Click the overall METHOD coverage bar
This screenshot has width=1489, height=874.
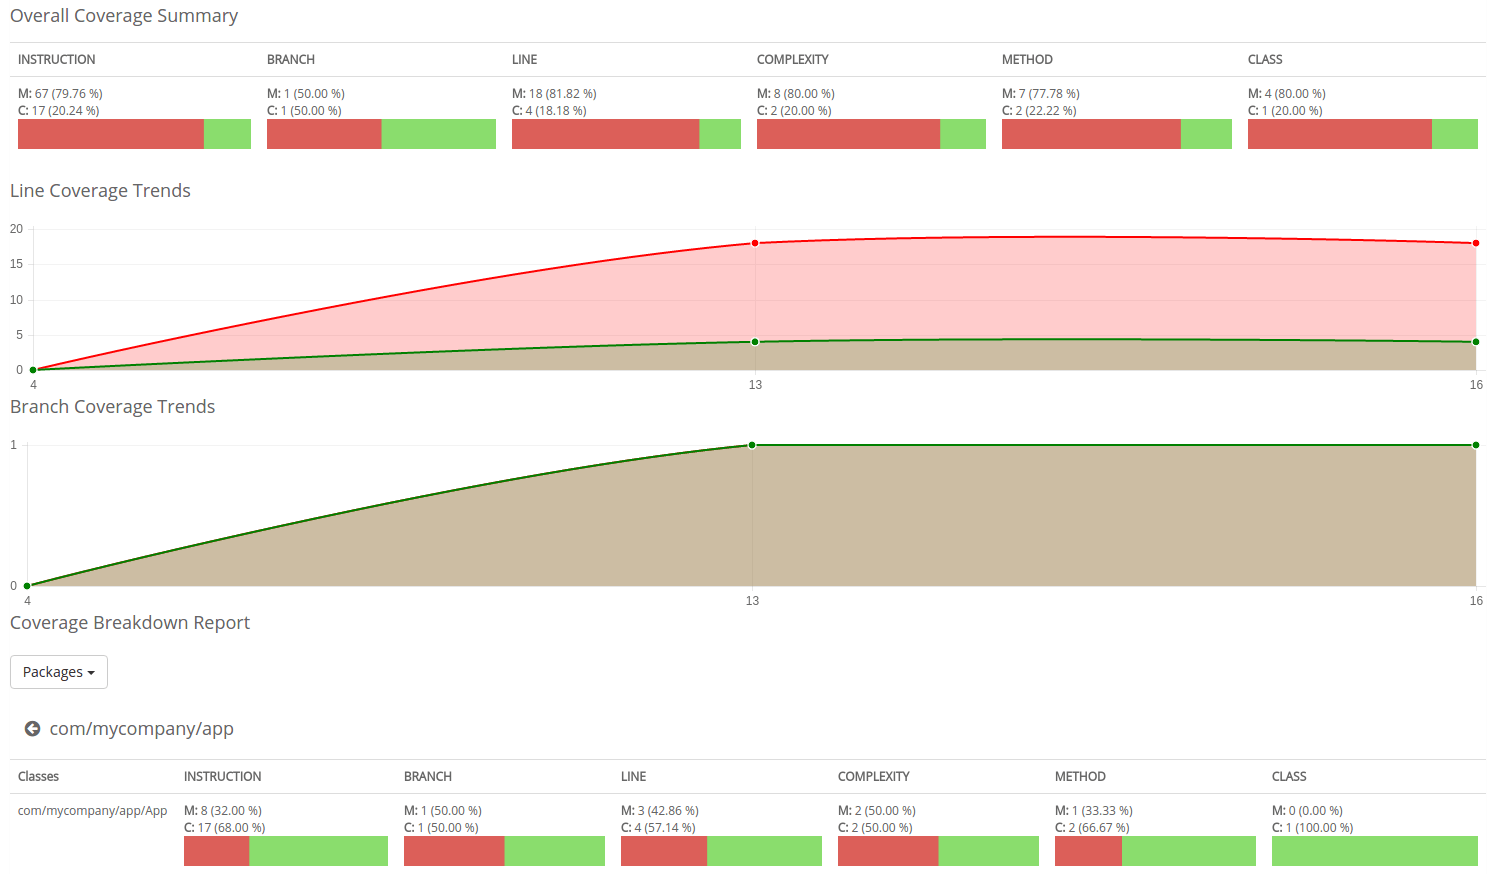(x=1117, y=134)
